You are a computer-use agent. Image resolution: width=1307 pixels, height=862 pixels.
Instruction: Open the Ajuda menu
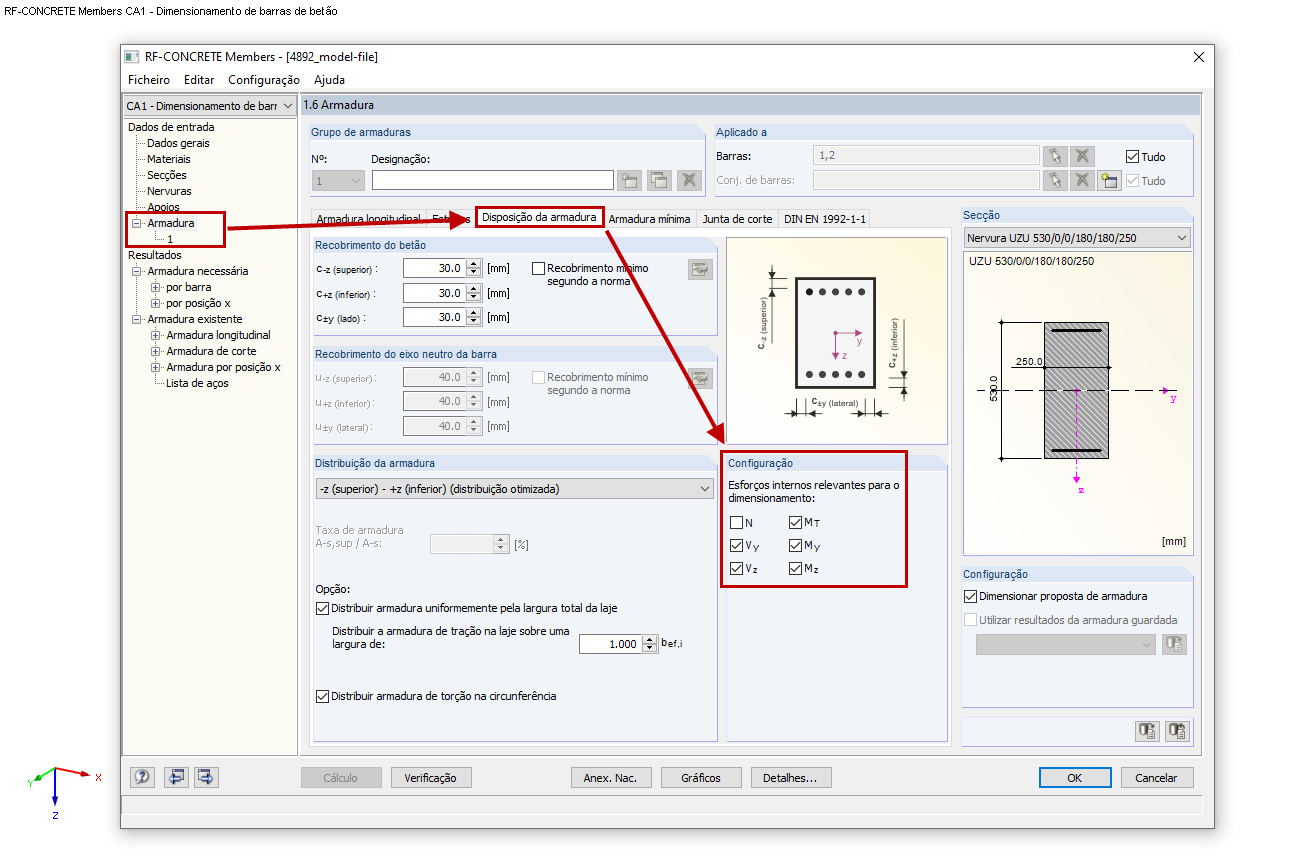330,80
